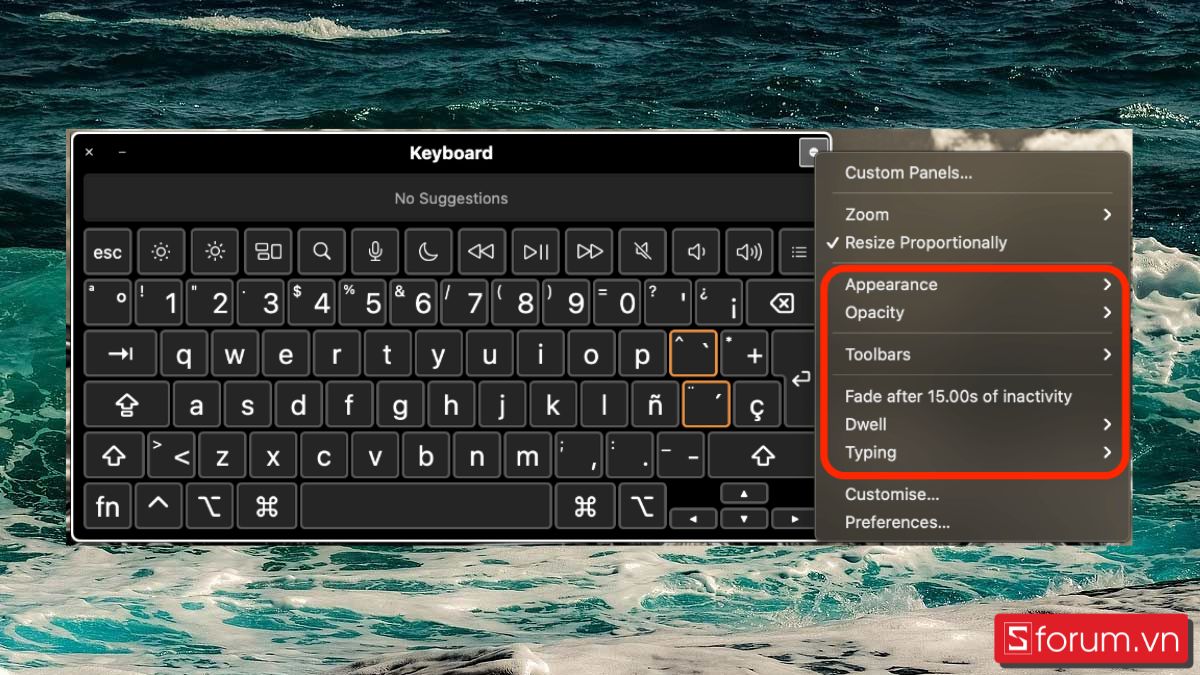The width and height of the screenshot is (1200, 675).
Task: Open Preferences… from the menu
Action: (x=972, y=523)
